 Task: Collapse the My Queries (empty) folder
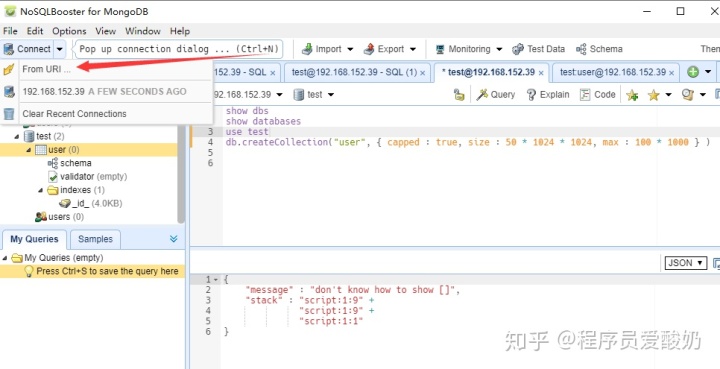(5, 258)
